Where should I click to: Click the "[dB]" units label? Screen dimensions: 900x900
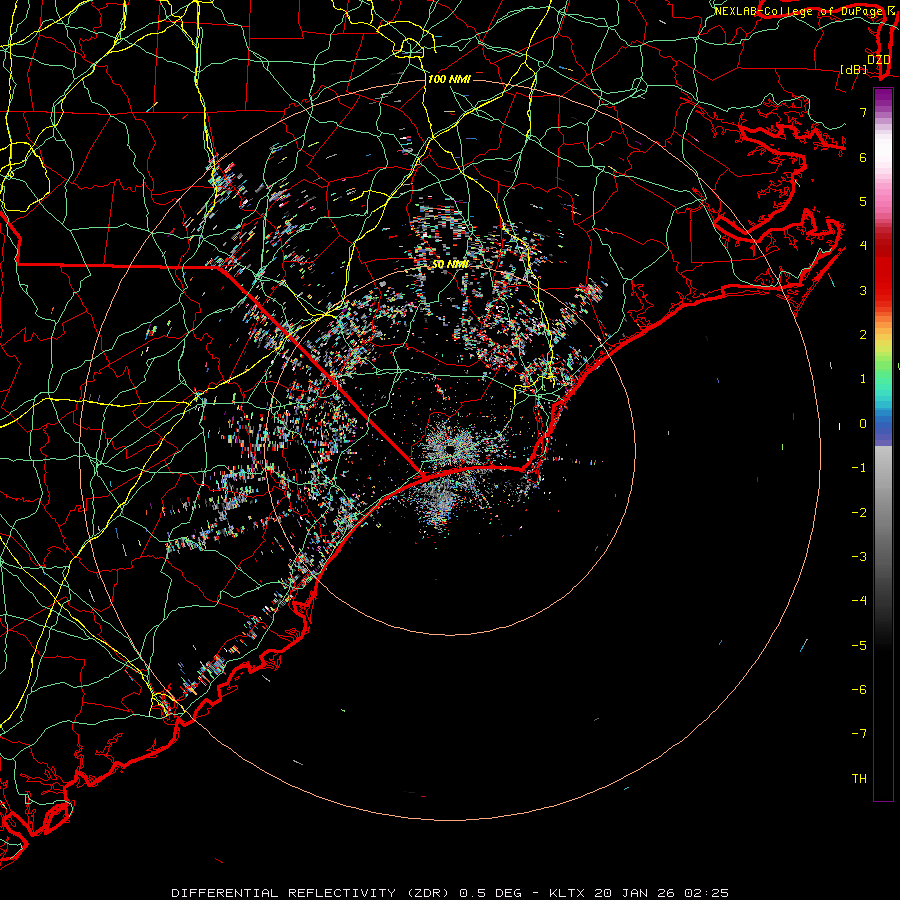pyautogui.click(x=854, y=69)
